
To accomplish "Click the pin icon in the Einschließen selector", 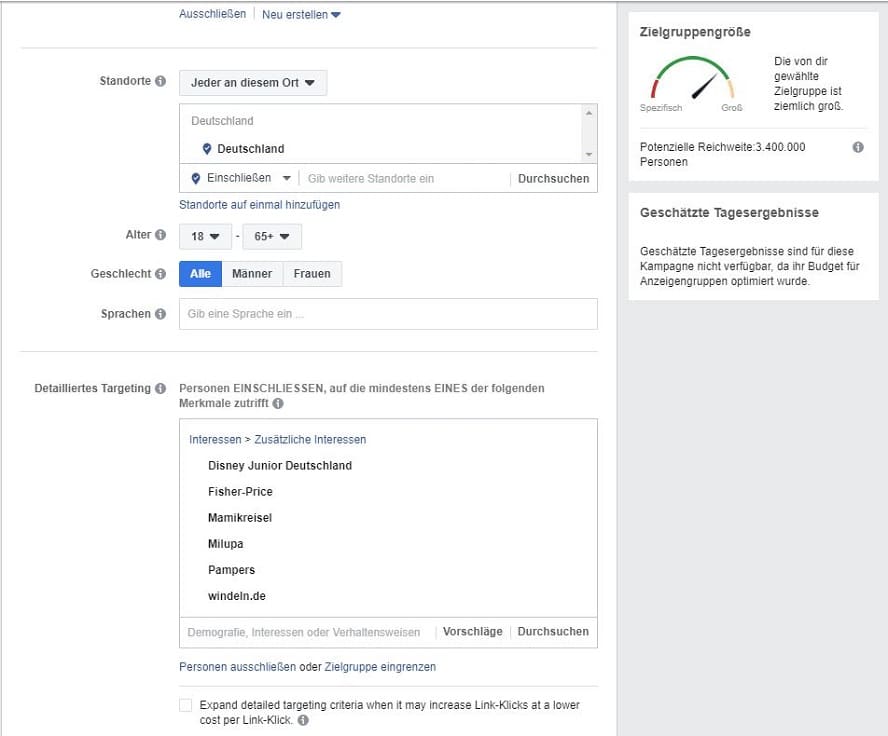I will [x=196, y=178].
